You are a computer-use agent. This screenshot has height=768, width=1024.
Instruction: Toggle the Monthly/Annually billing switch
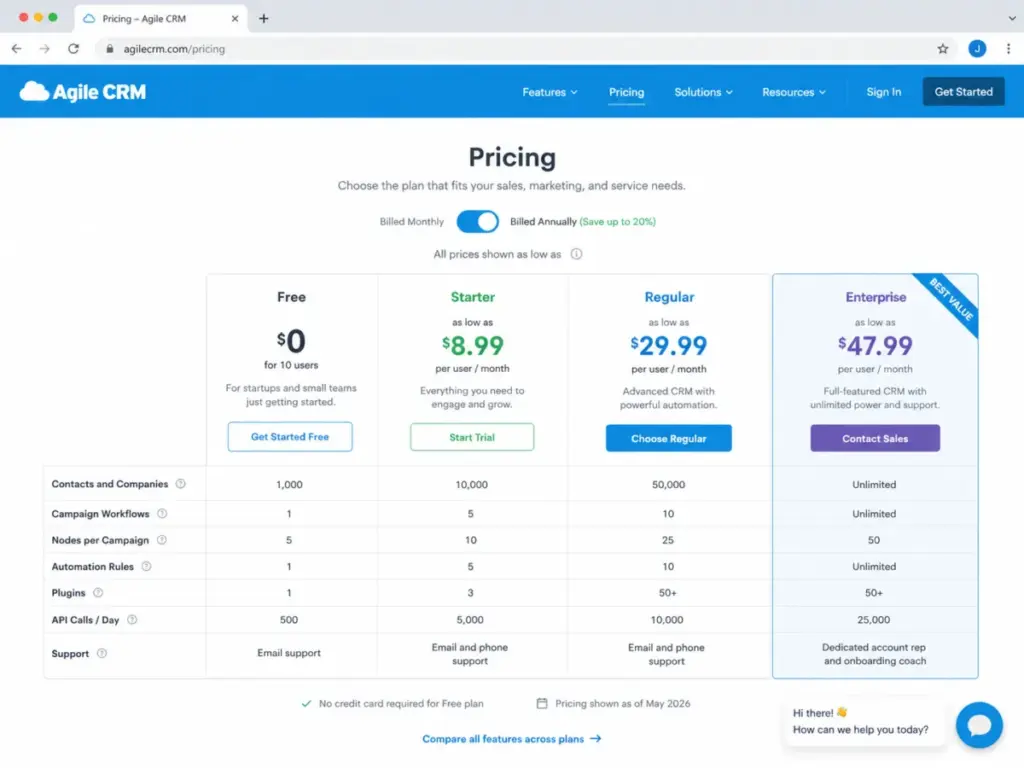click(477, 221)
